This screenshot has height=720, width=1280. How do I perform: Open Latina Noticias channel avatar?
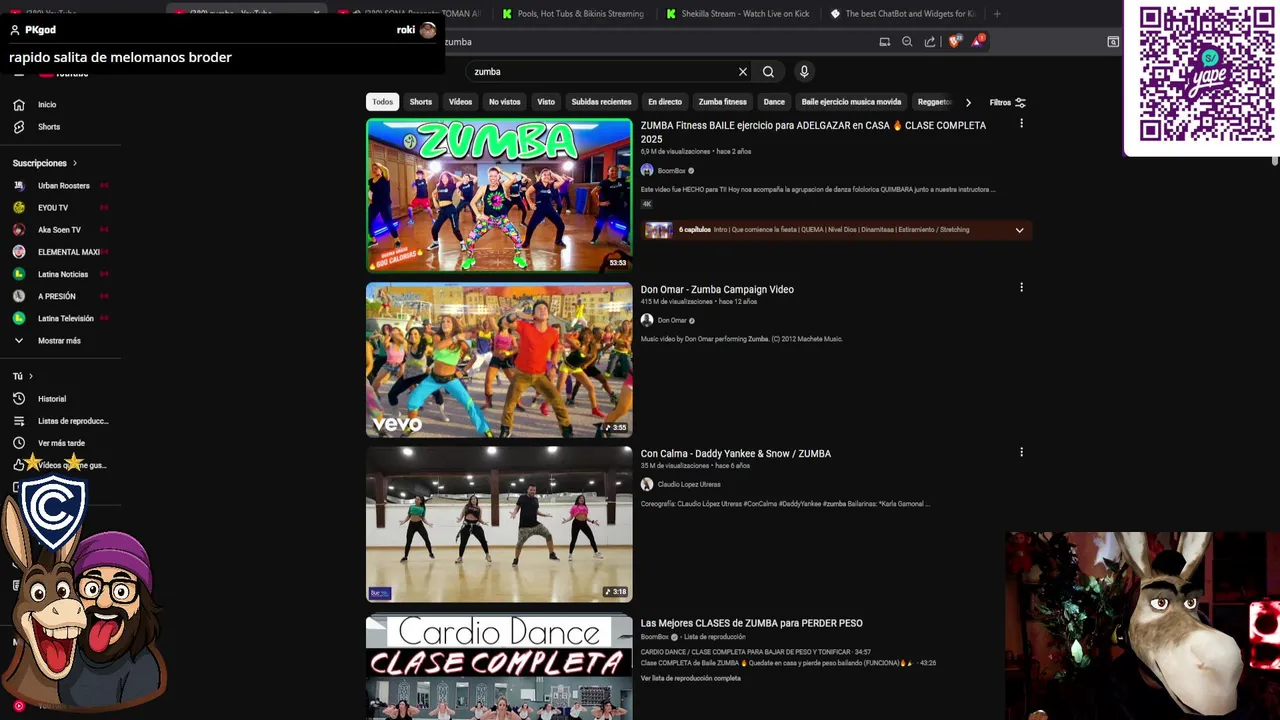click(18, 274)
